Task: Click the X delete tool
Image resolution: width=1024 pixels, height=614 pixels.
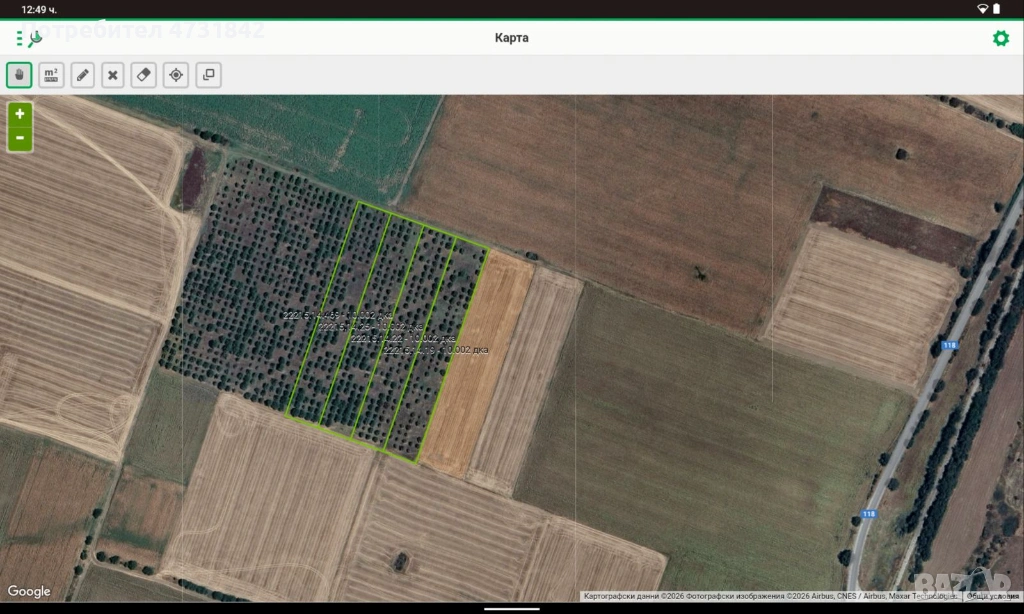Action: point(113,75)
